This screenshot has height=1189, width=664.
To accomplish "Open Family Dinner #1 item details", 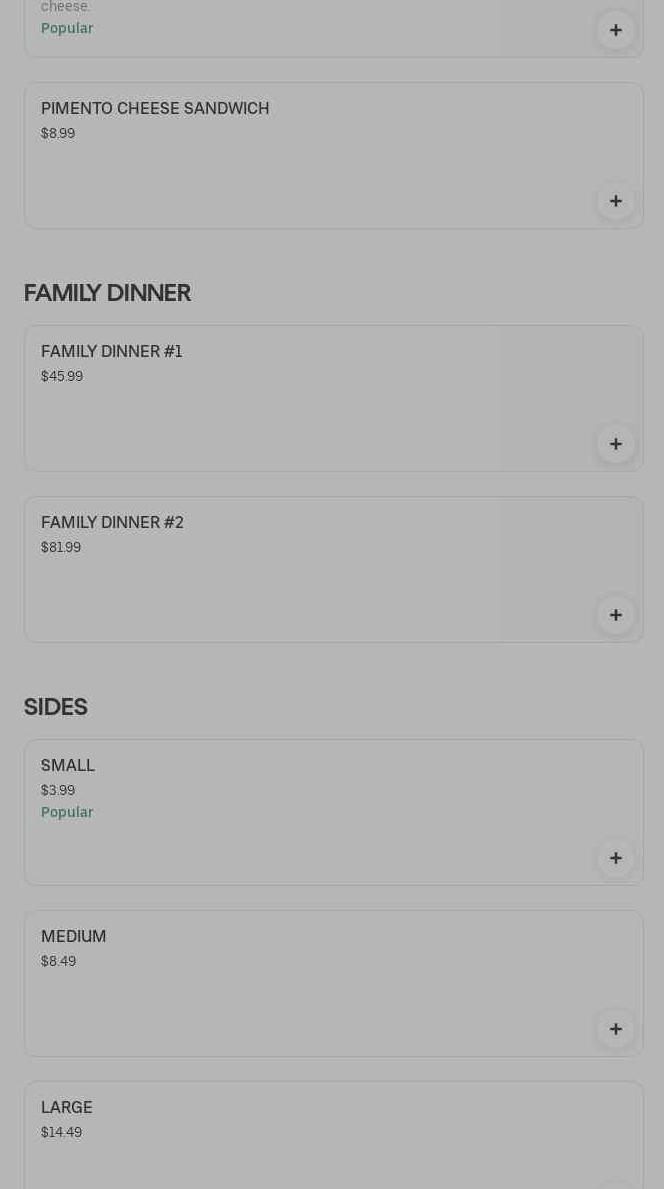I will (x=112, y=351).
